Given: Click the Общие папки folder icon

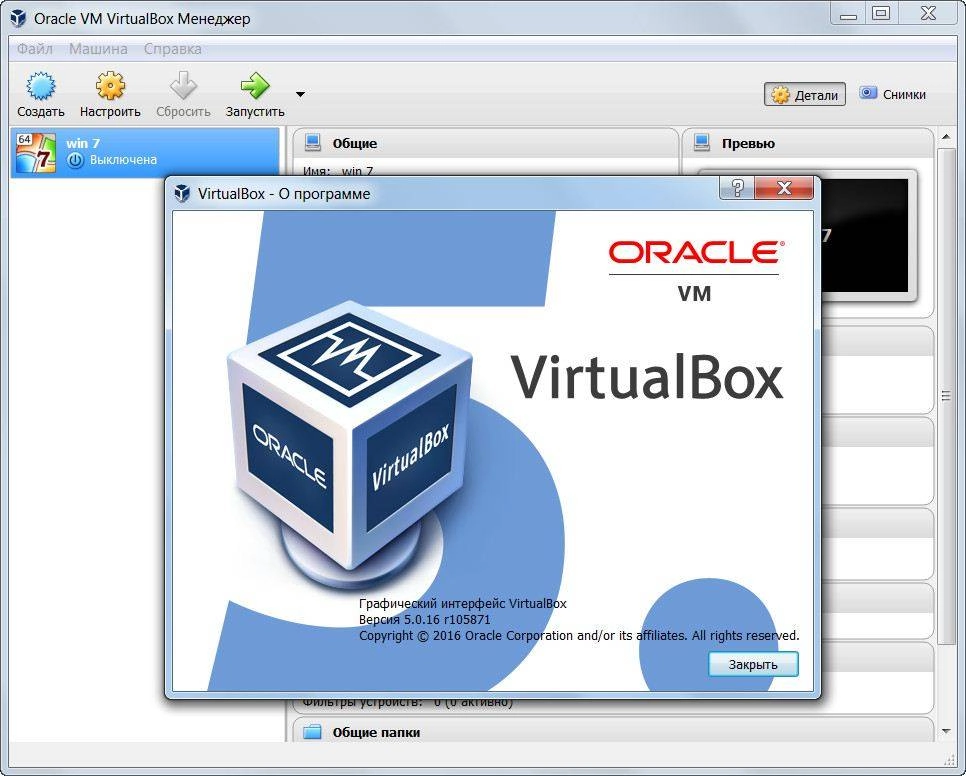Looking at the screenshot, I should click(313, 732).
